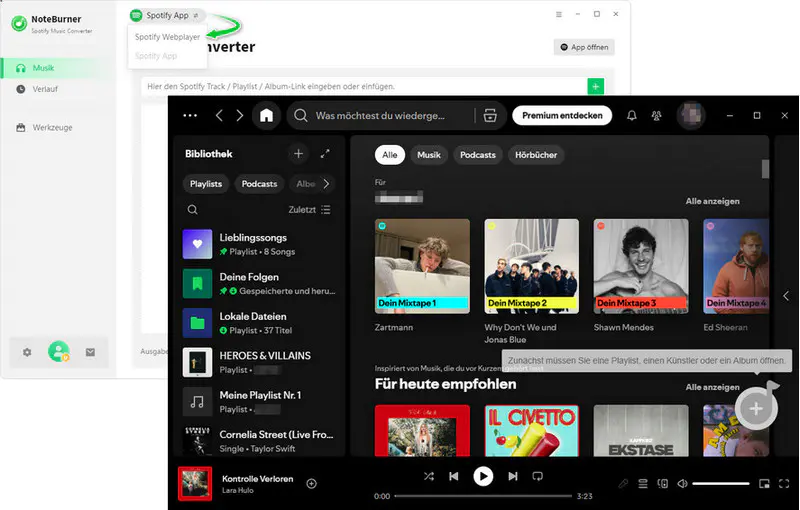
Task: Open Musik section in NoteBurner sidebar
Action: point(57,68)
